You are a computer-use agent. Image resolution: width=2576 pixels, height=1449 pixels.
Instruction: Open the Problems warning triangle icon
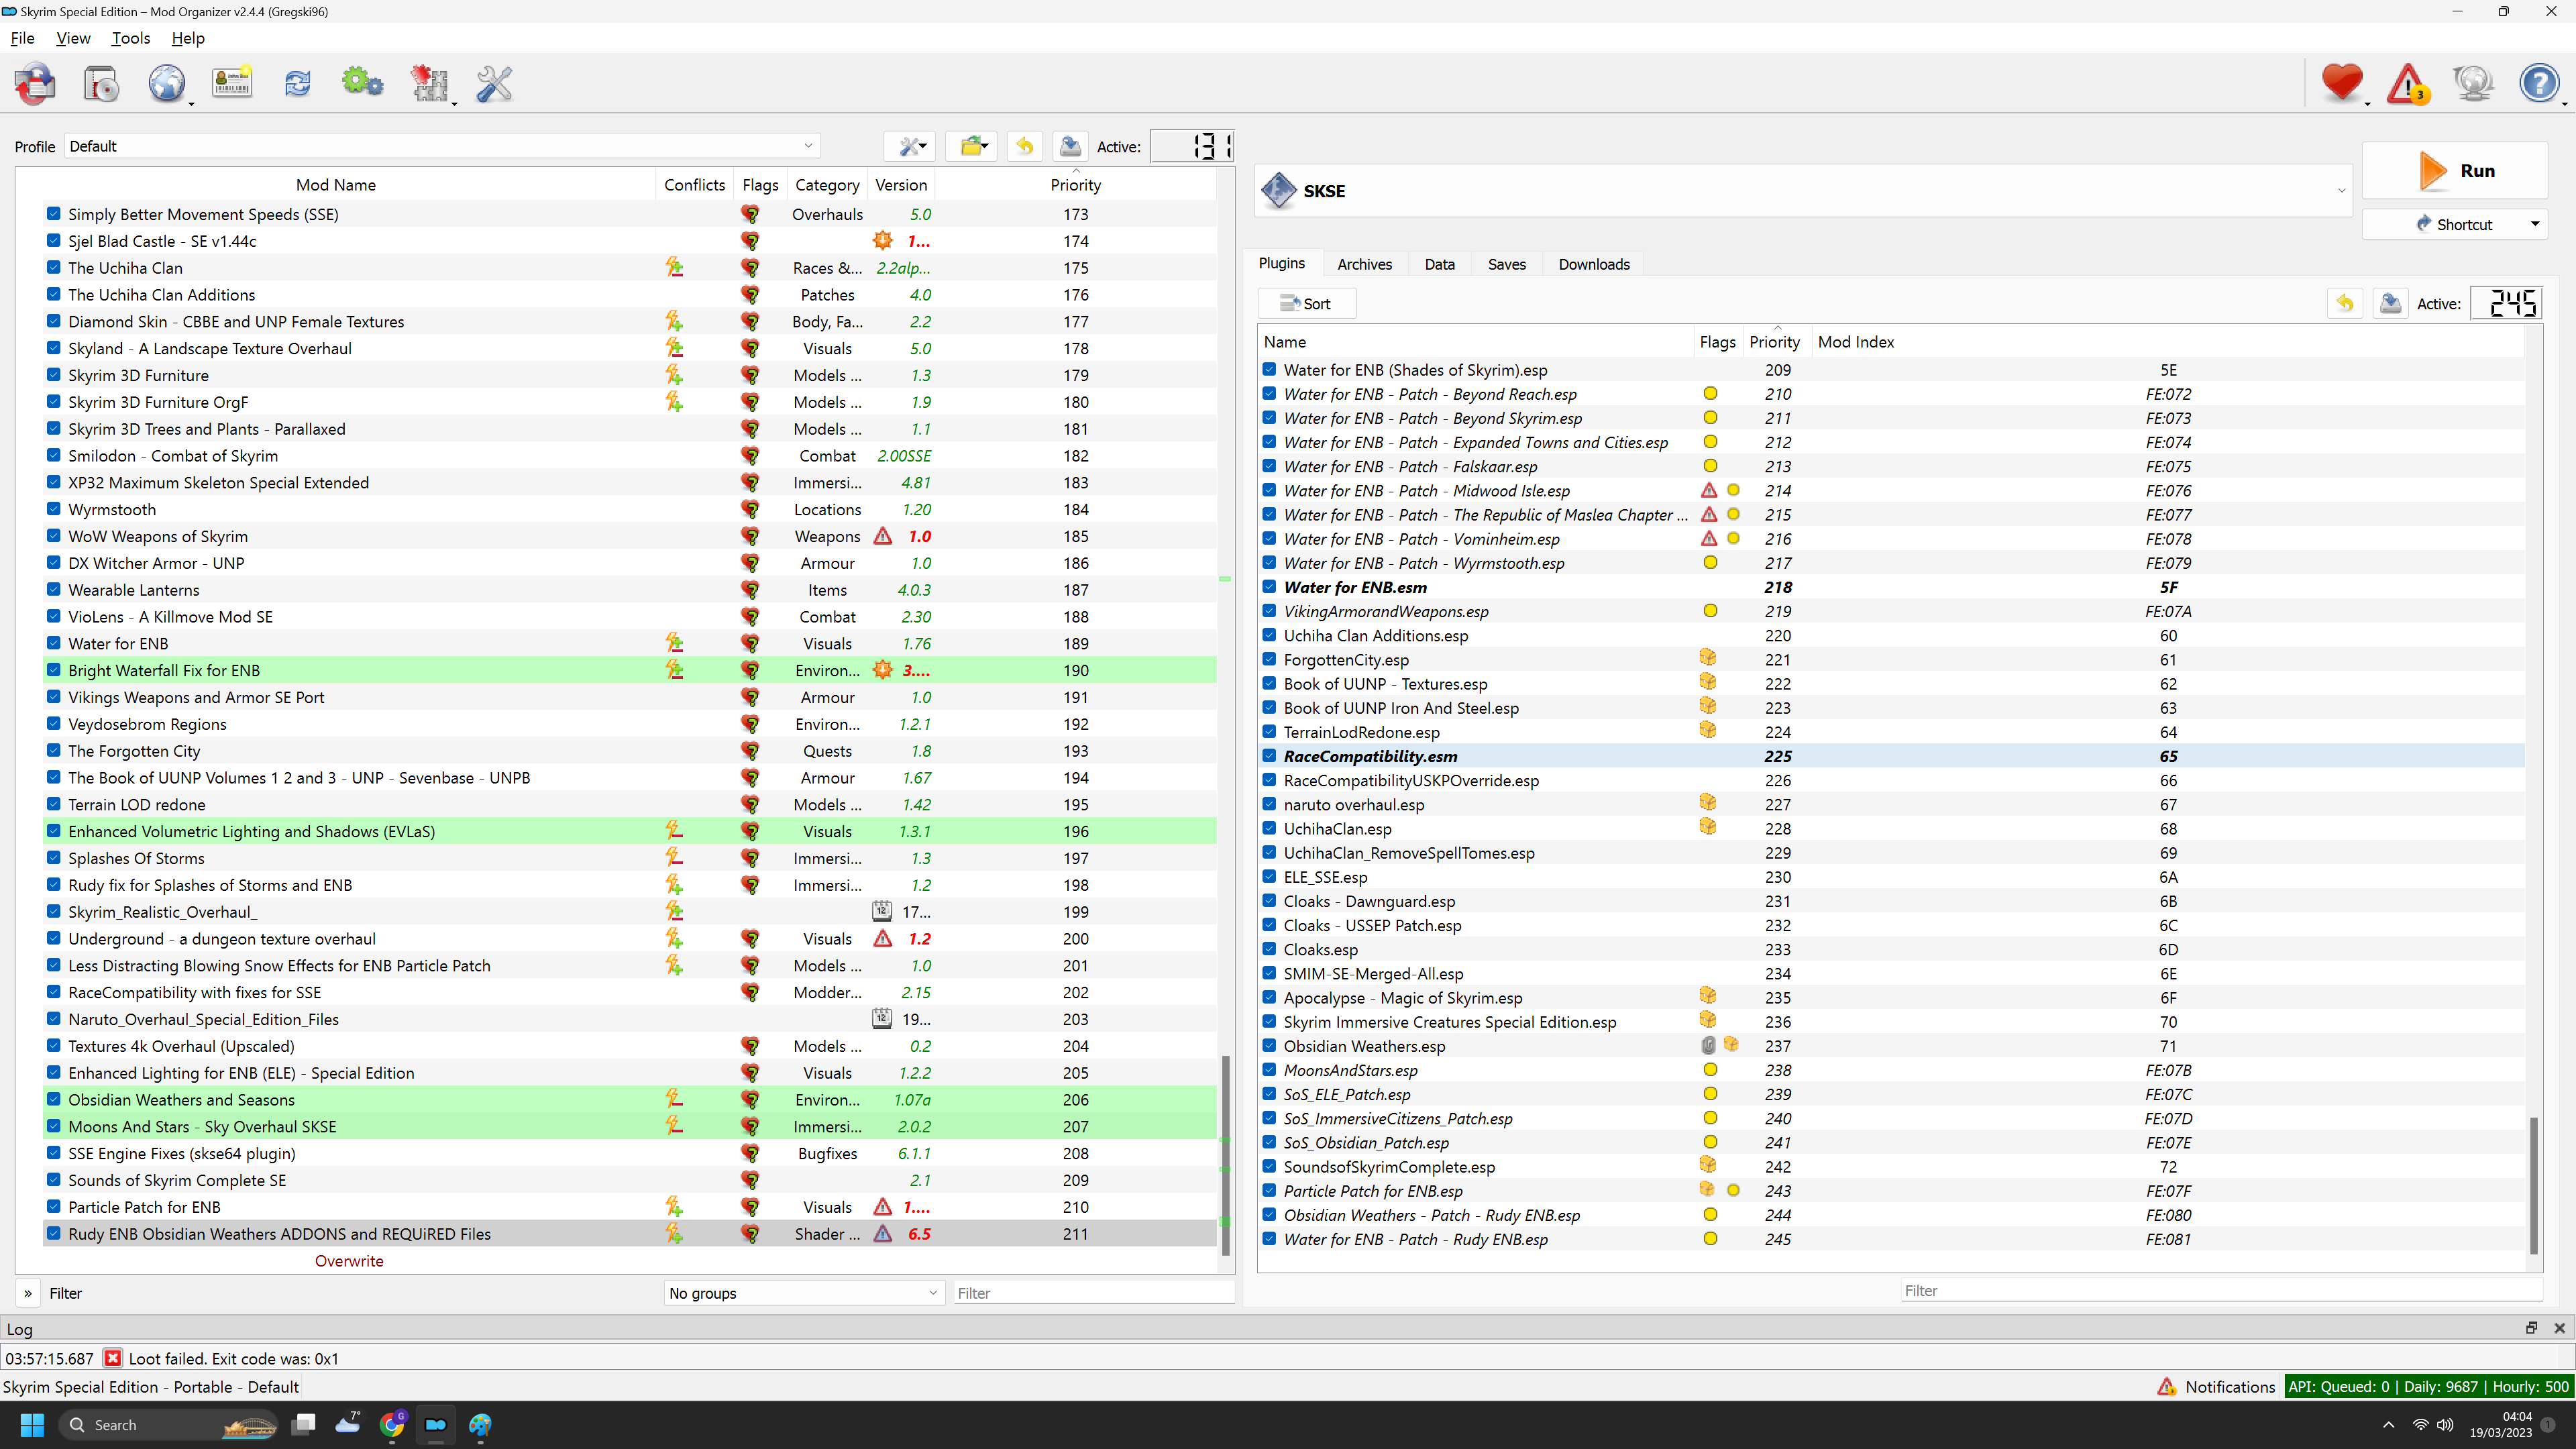point(2407,84)
